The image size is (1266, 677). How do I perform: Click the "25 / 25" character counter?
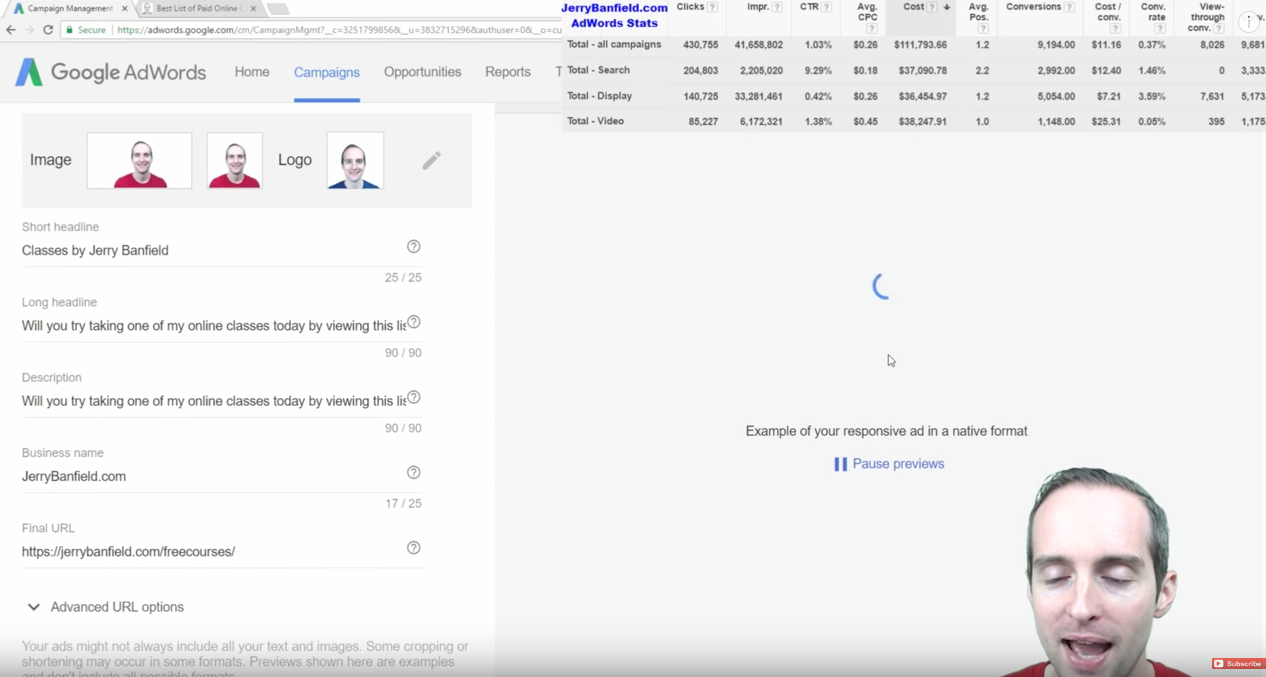(x=403, y=278)
